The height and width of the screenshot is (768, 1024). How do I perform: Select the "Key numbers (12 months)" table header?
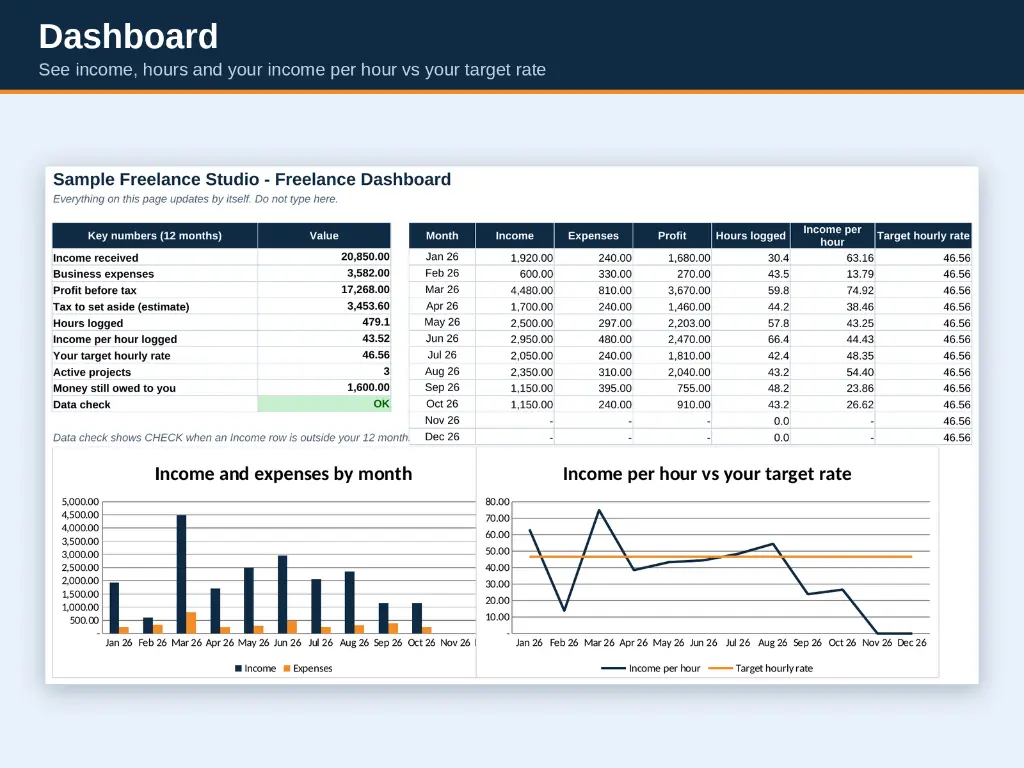[155, 236]
